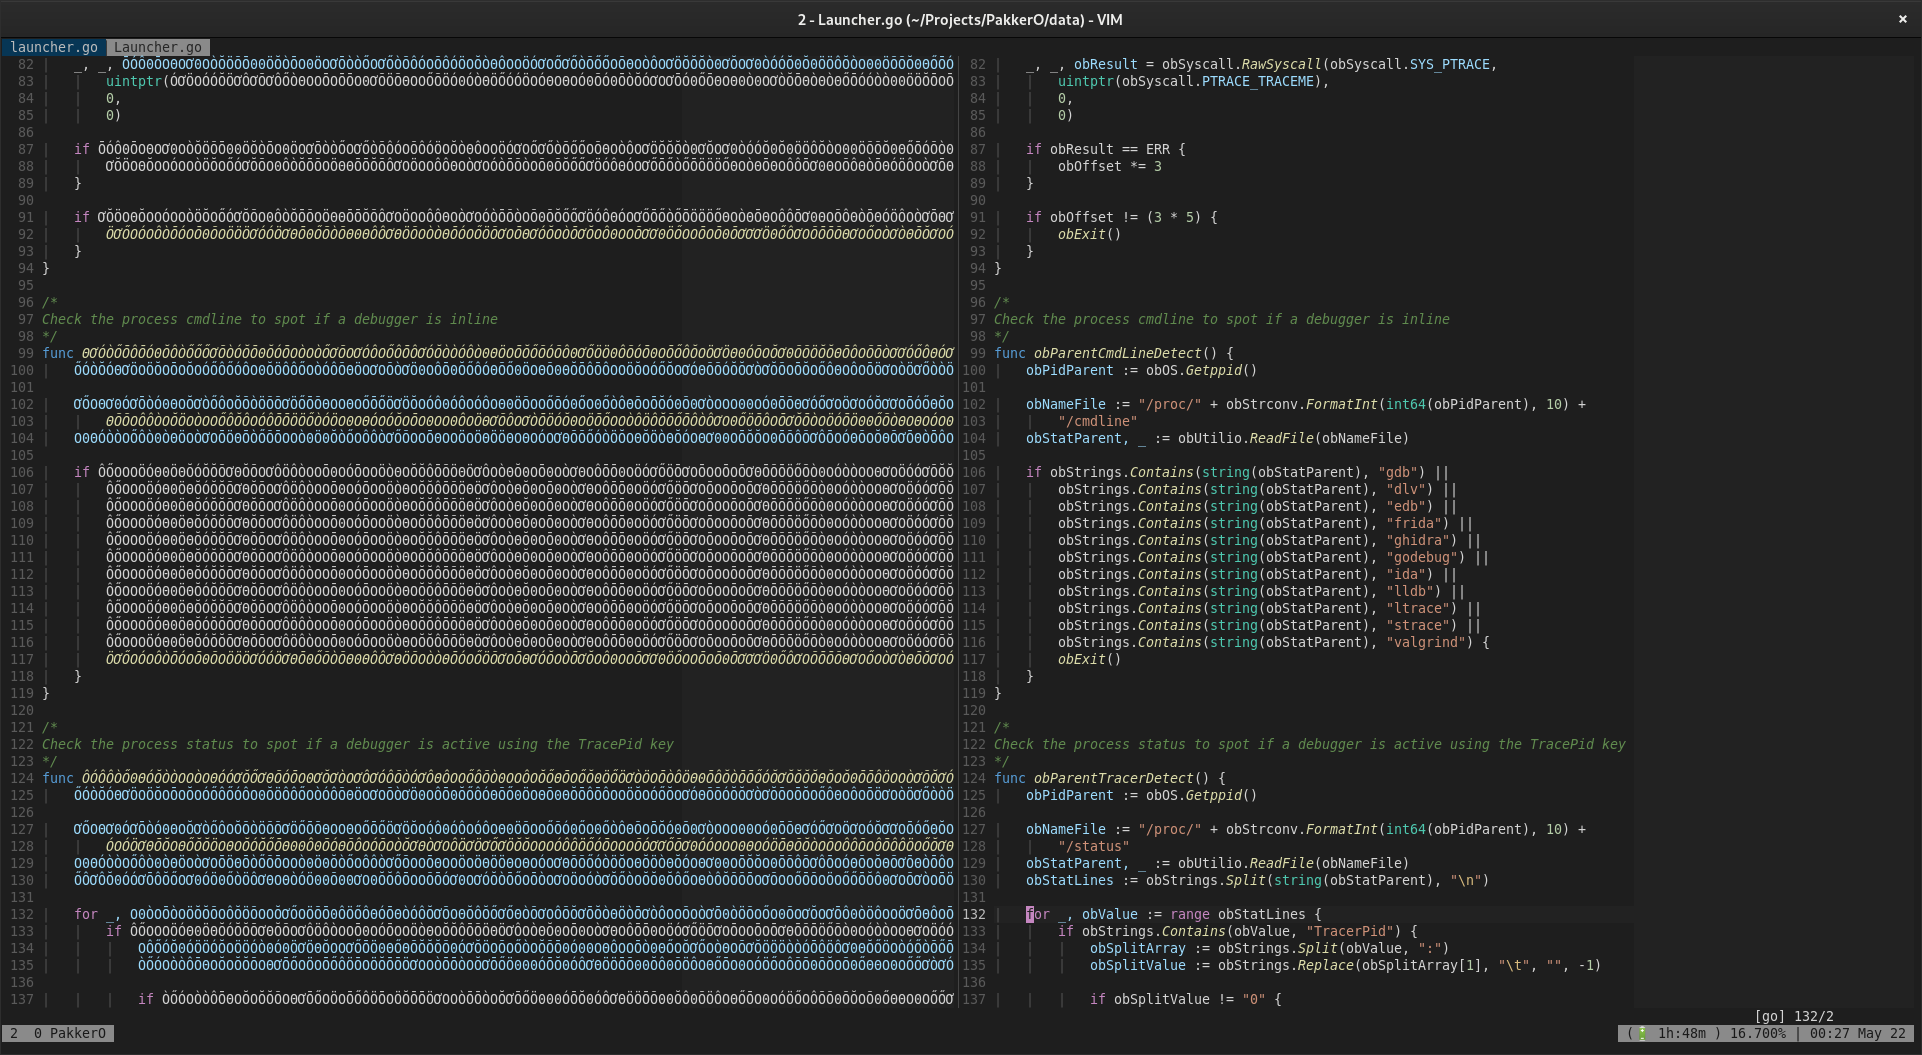The width and height of the screenshot is (1922, 1055).
Task: Click obSyscall.SYS_PTRACE on line 82
Action: [x=1410, y=64]
